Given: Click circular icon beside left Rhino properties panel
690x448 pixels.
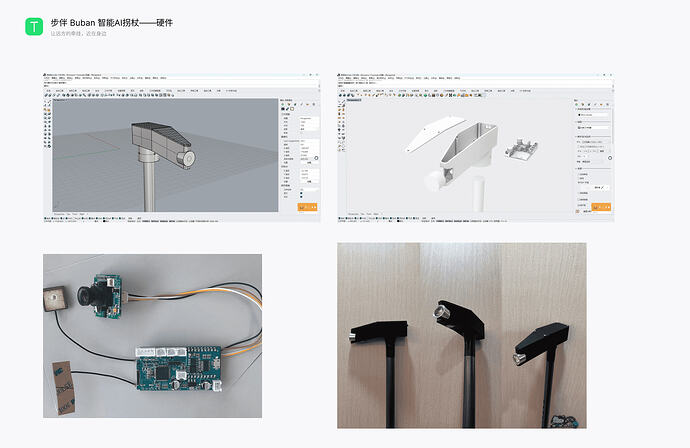Looking at the screenshot, I should click(316, 158).
